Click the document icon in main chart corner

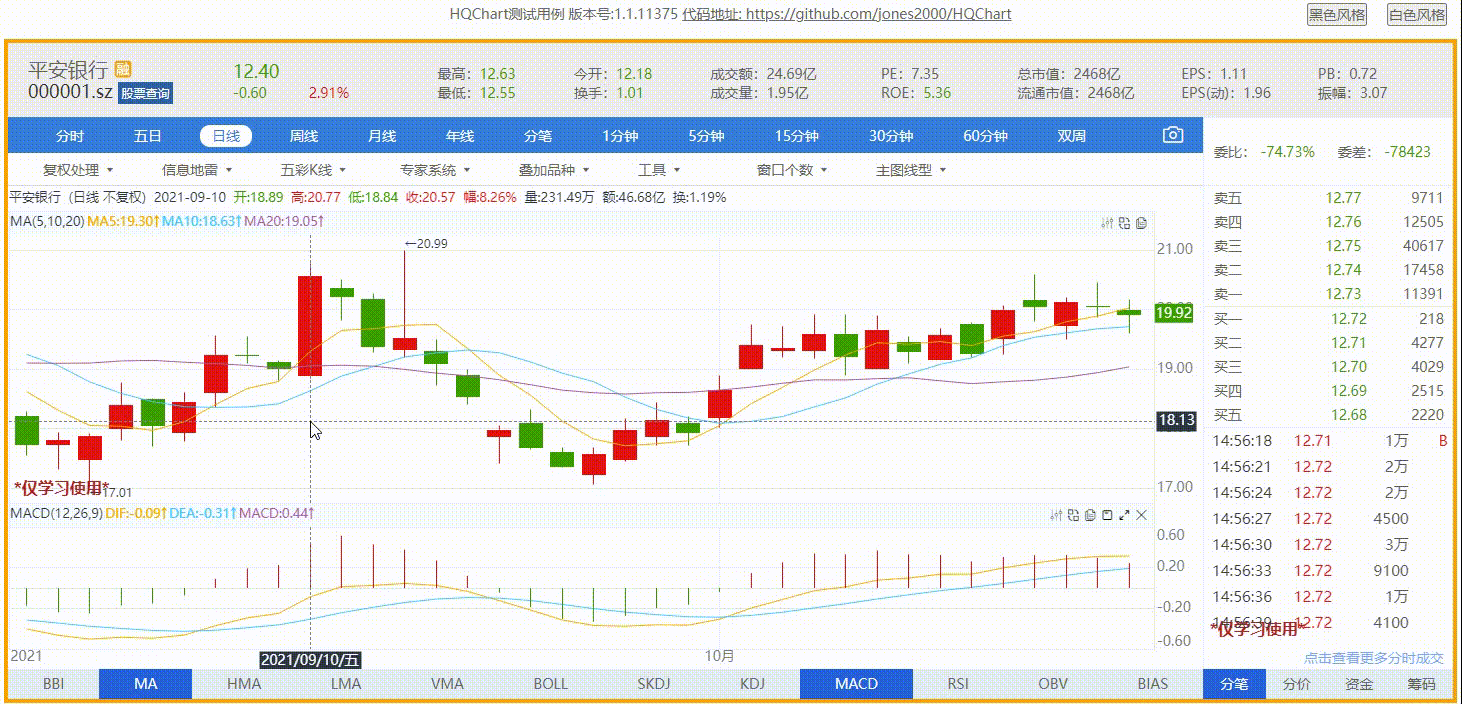point(1142,223)
